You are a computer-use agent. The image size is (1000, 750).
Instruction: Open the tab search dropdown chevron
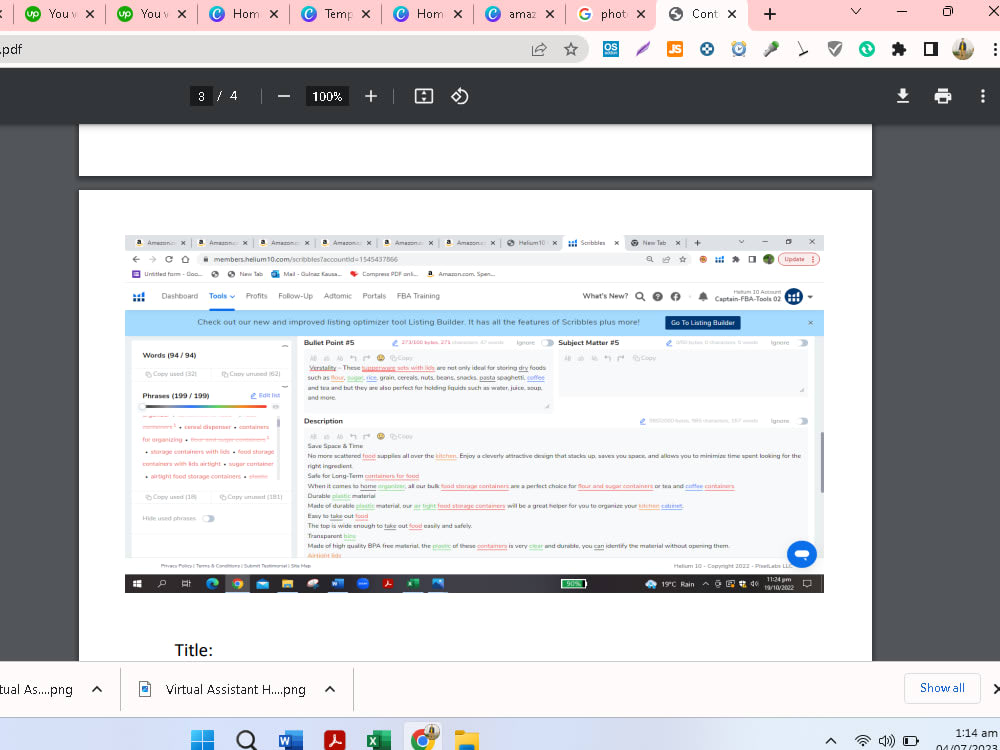coord(857,11)
